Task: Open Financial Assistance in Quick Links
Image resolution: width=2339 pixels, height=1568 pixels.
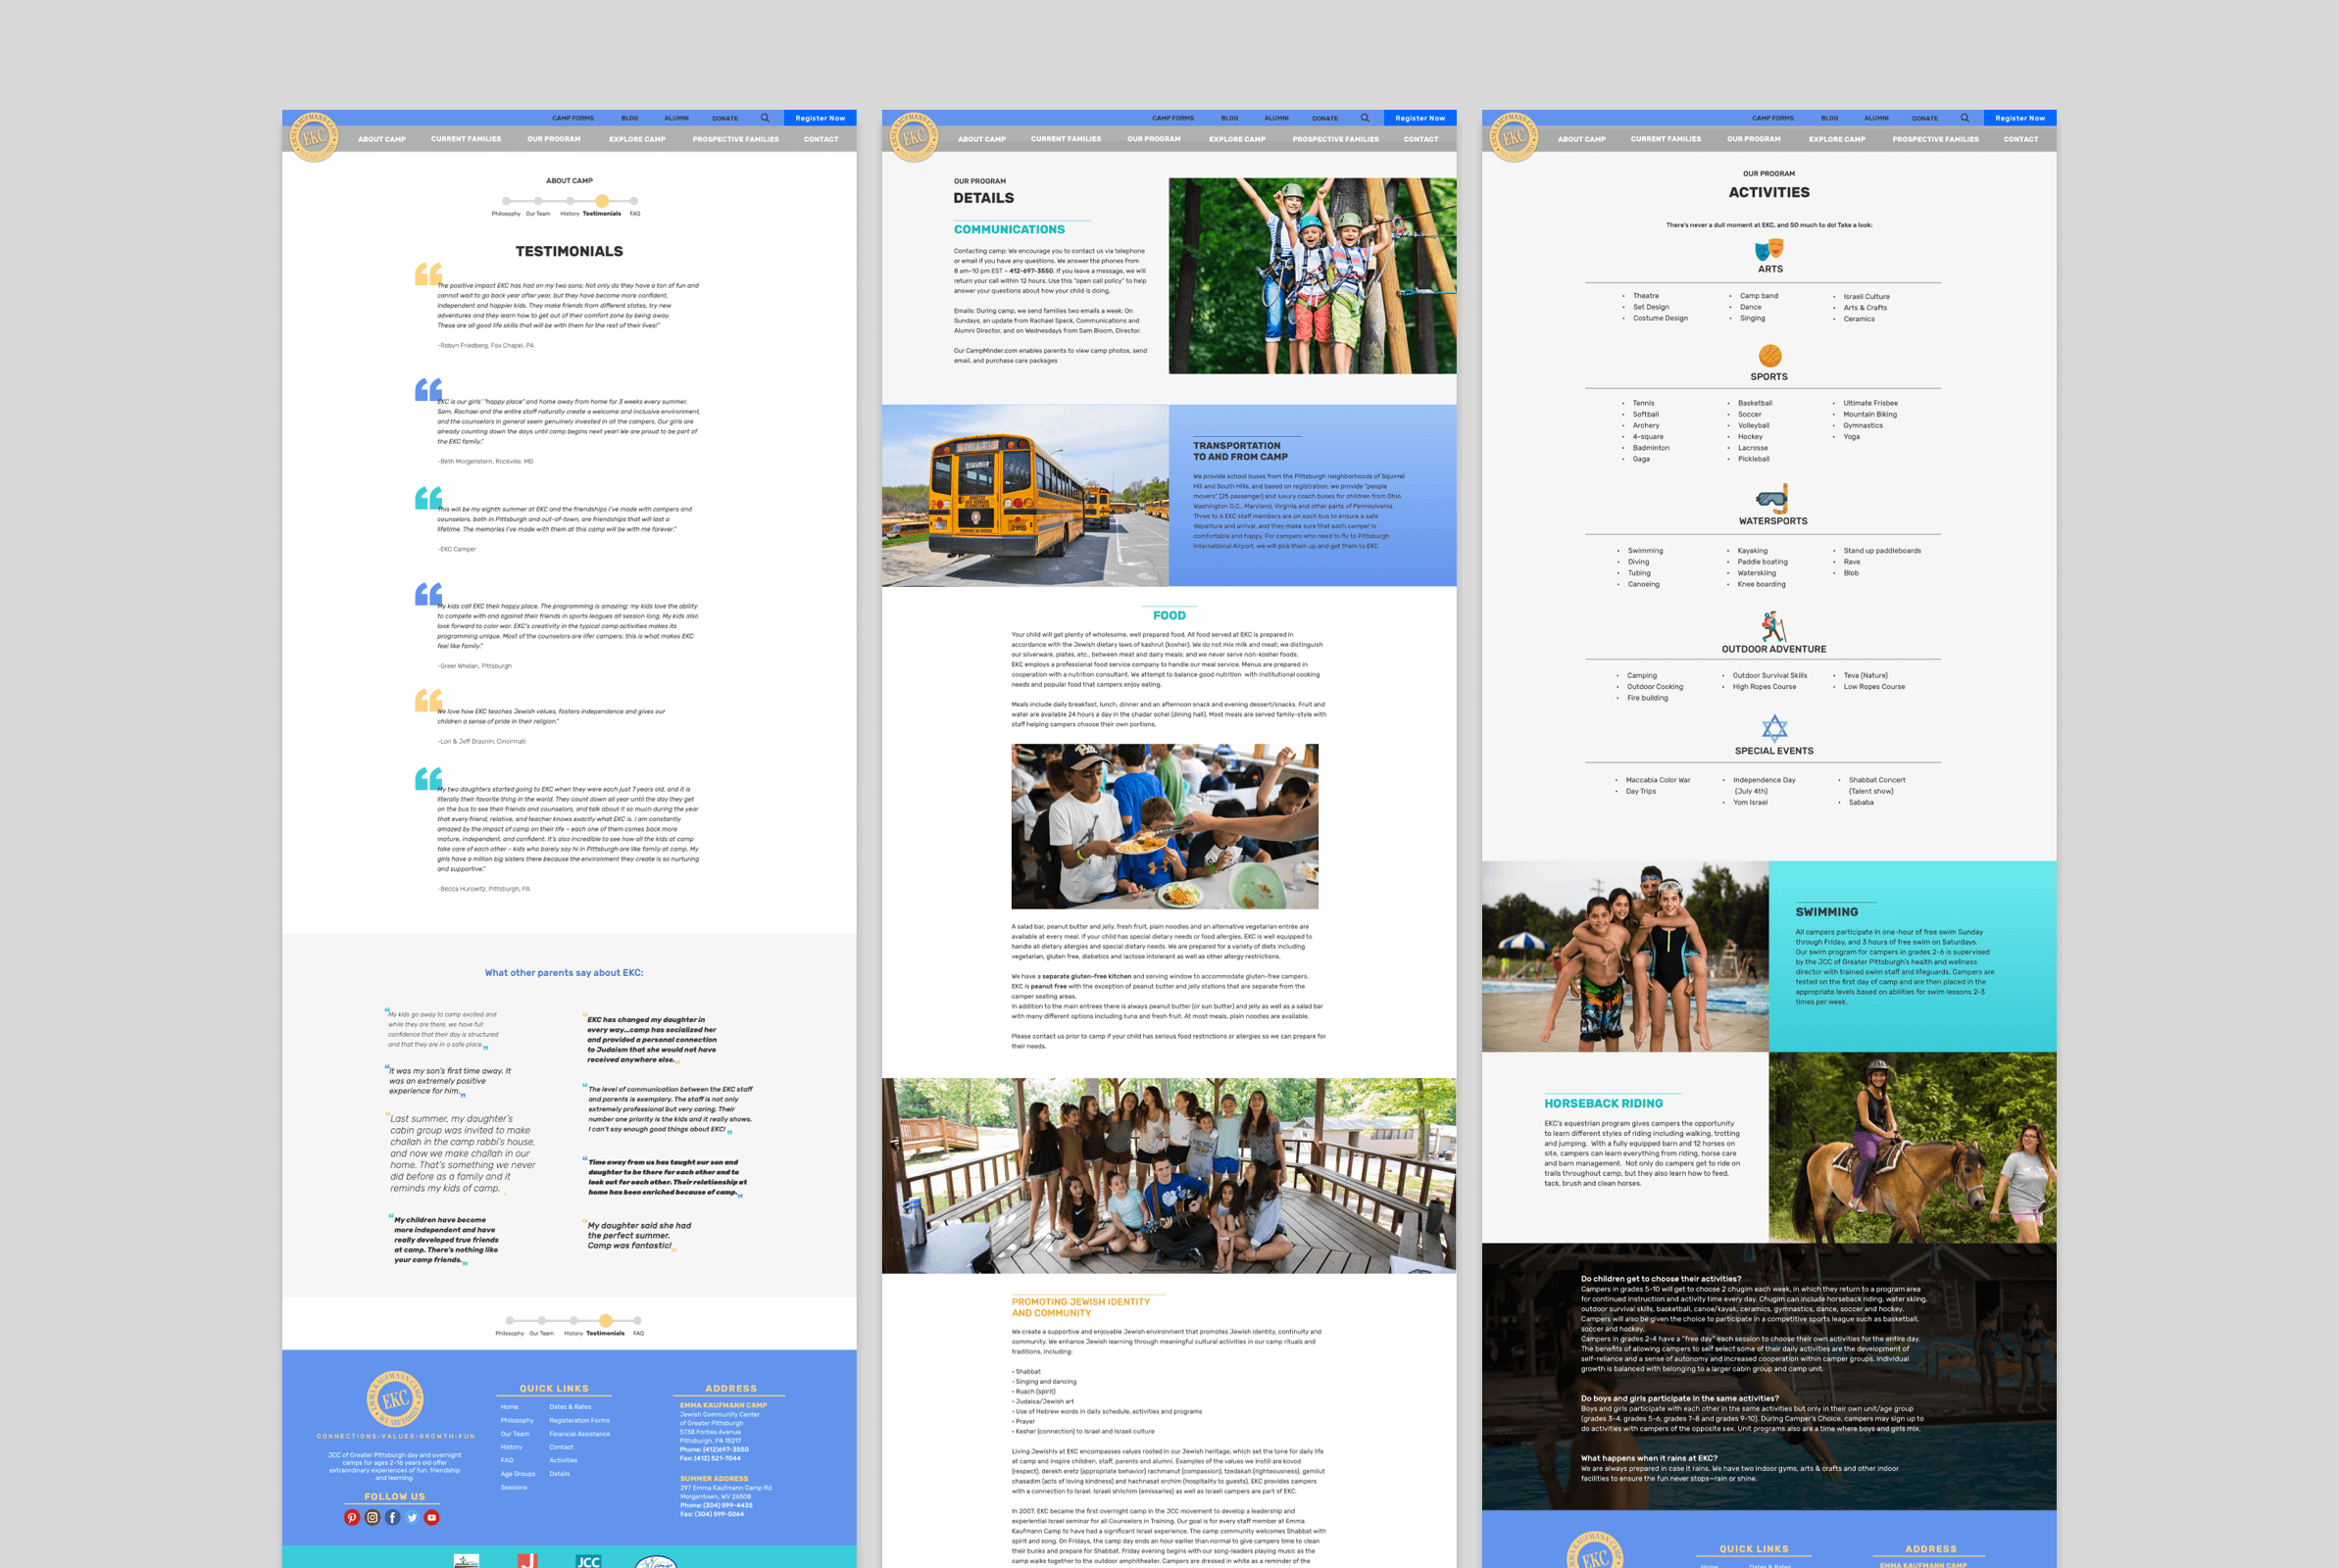Action: 579,1434
